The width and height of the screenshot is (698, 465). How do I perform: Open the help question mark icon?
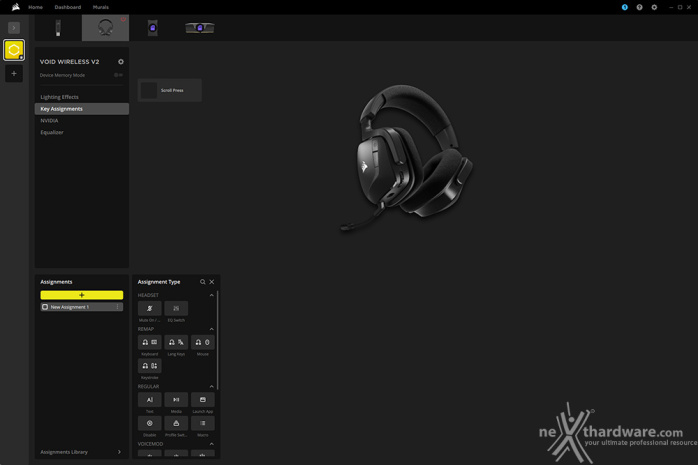639,7
